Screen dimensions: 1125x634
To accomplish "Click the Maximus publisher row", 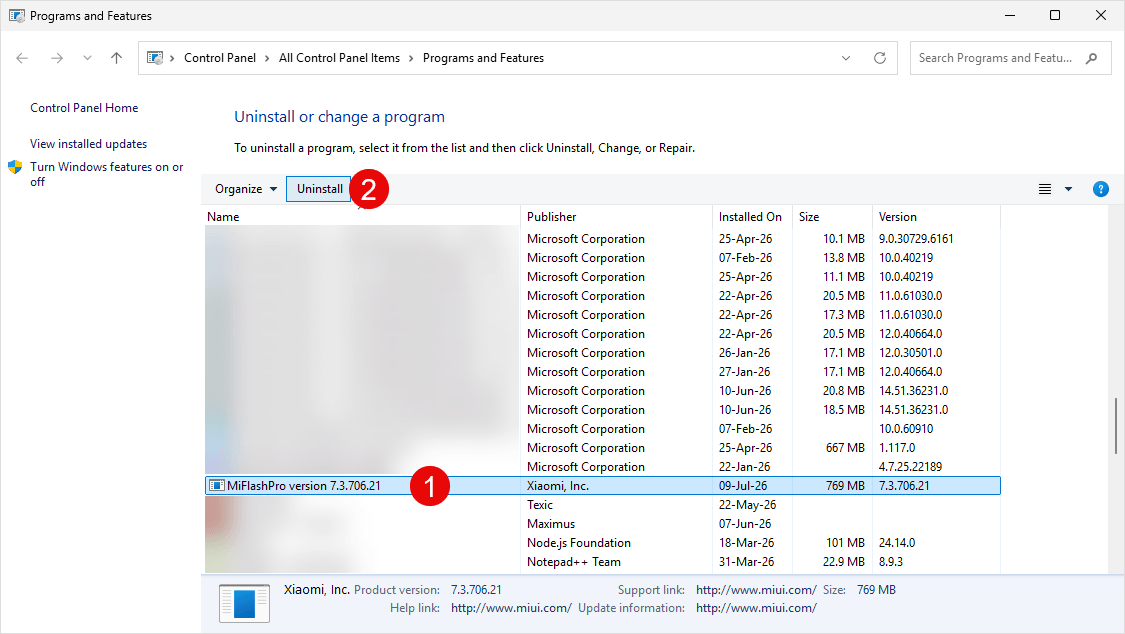I will 551,524.
